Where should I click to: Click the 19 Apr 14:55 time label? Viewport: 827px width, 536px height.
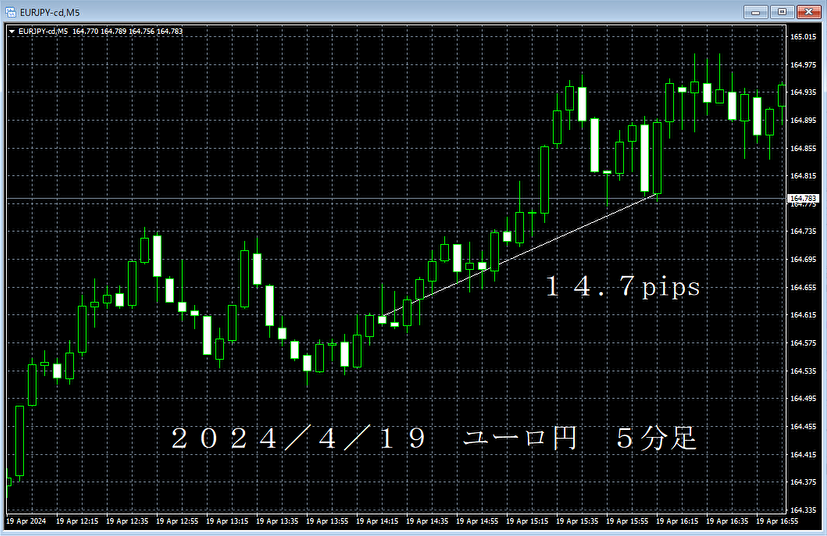tap(477, 521)
